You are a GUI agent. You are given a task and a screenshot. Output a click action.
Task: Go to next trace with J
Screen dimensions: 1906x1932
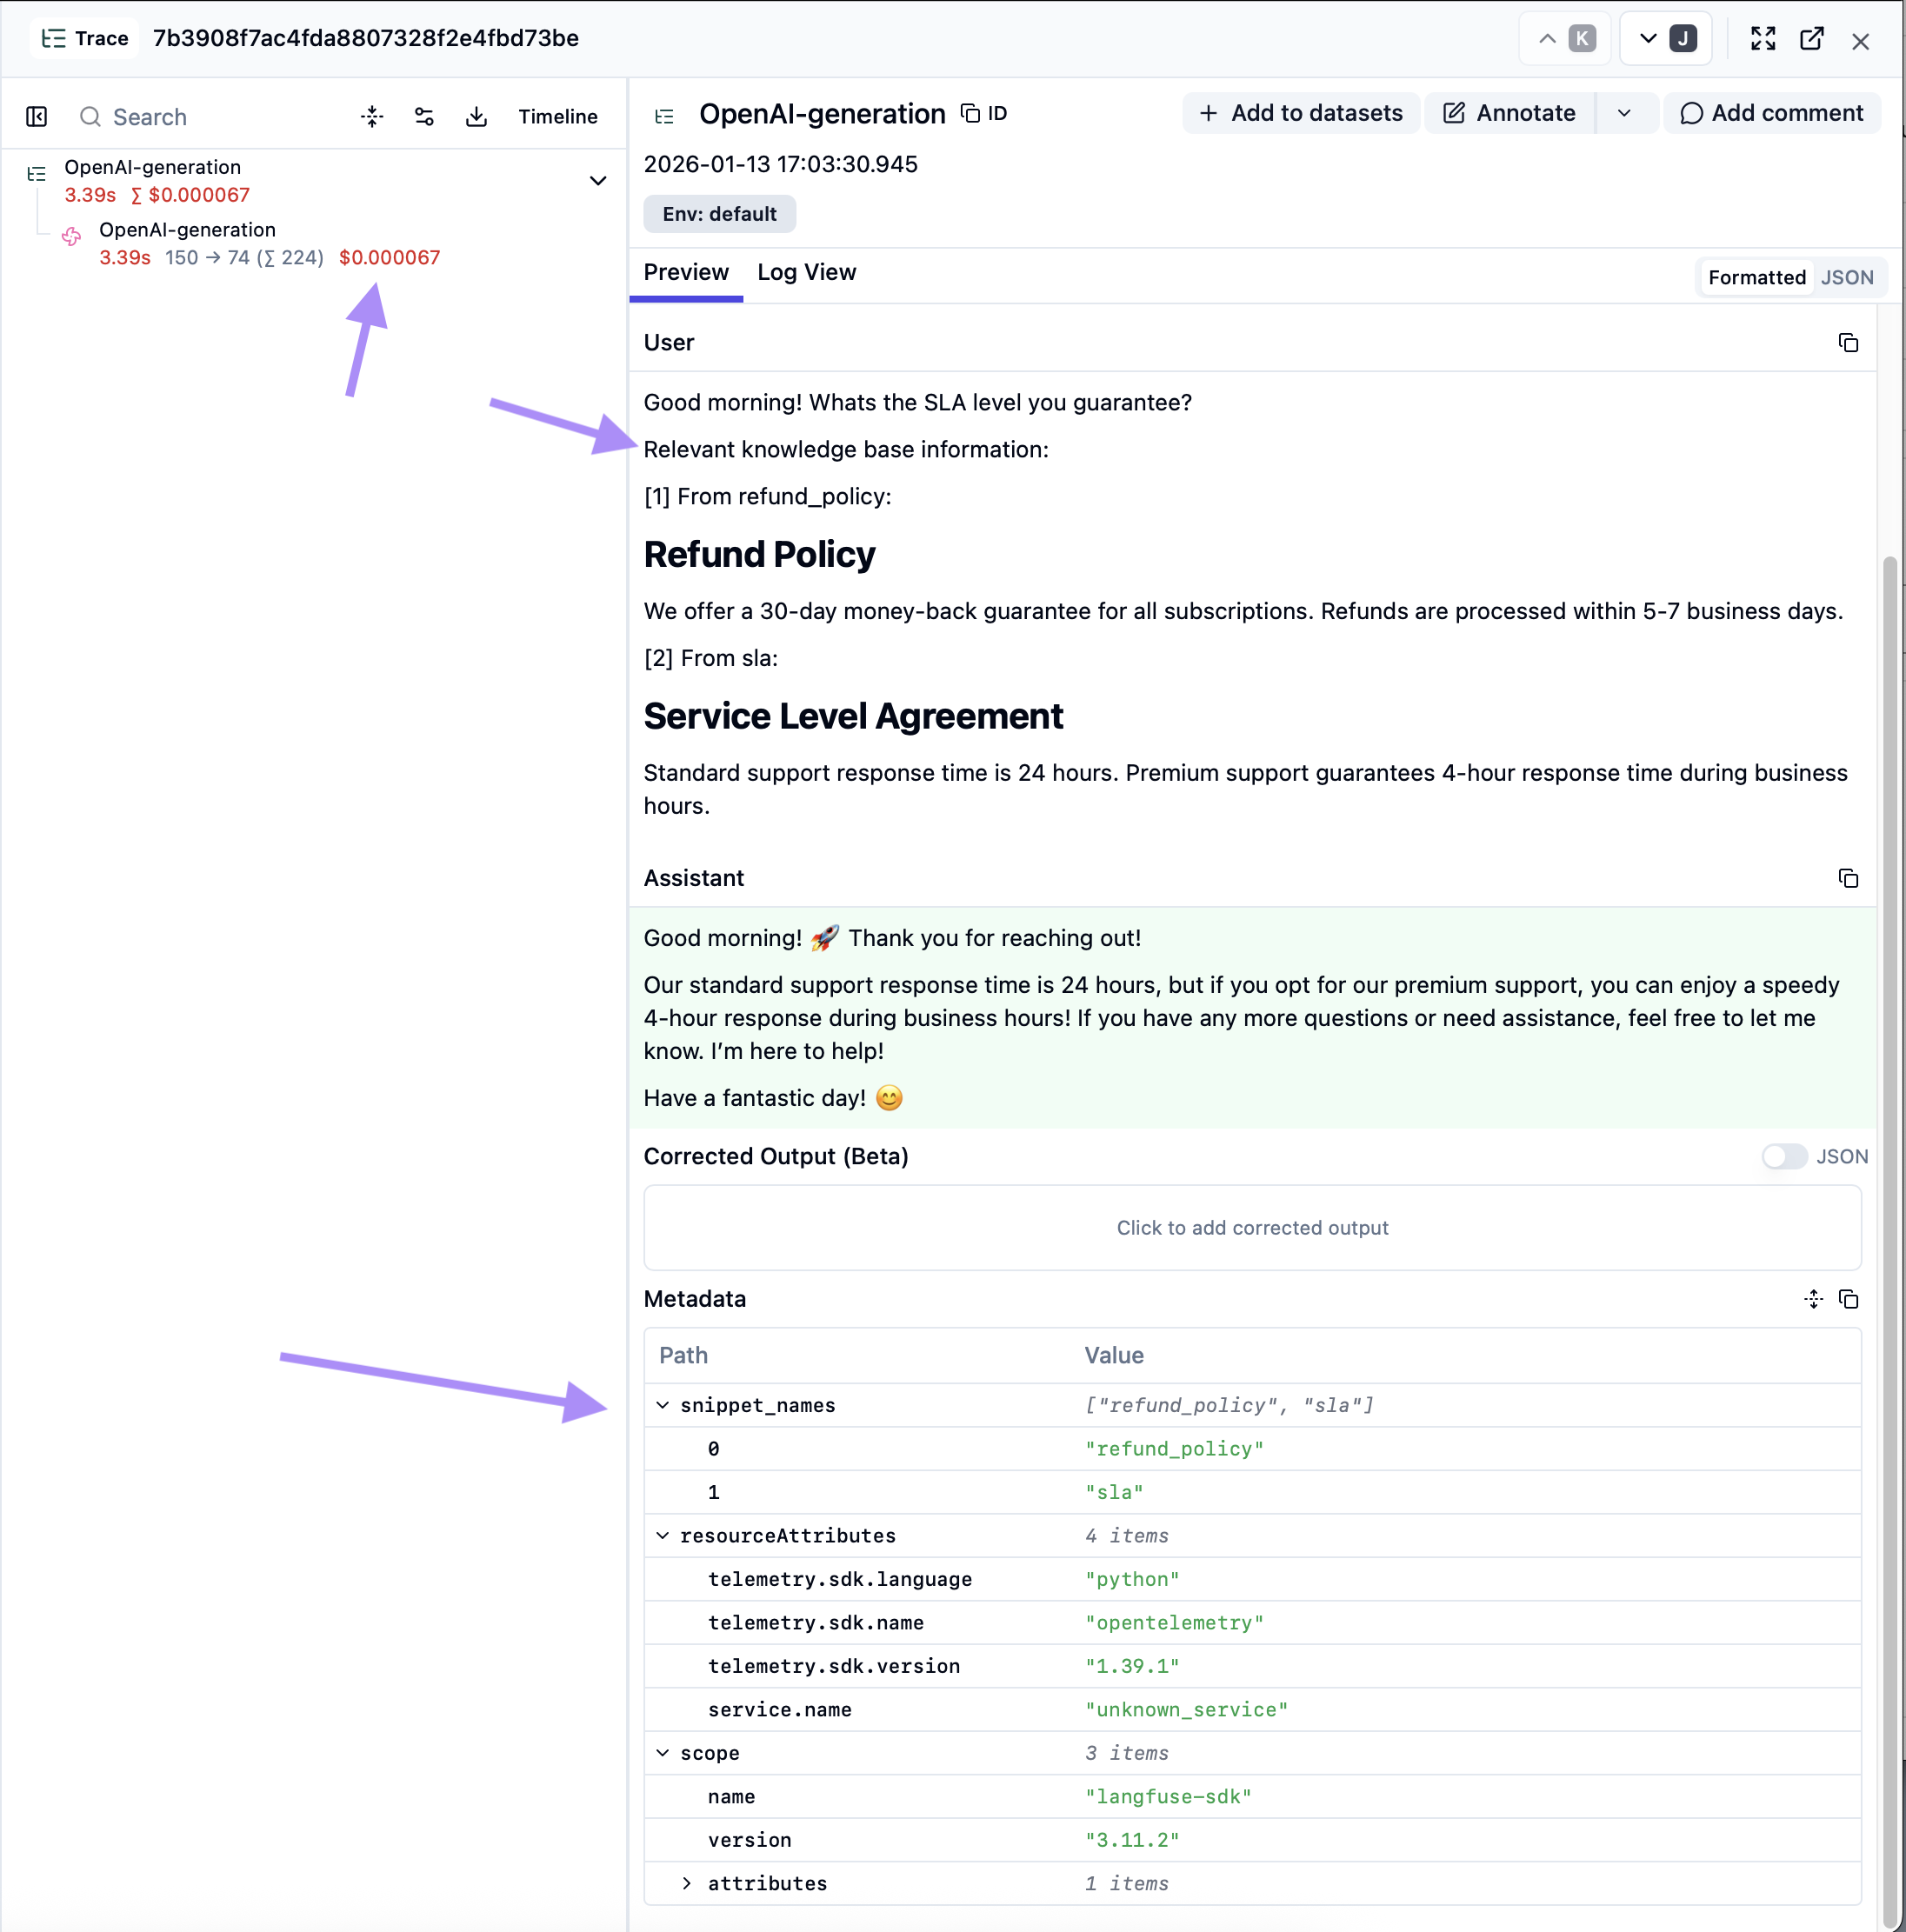[x=1667, y=39]
